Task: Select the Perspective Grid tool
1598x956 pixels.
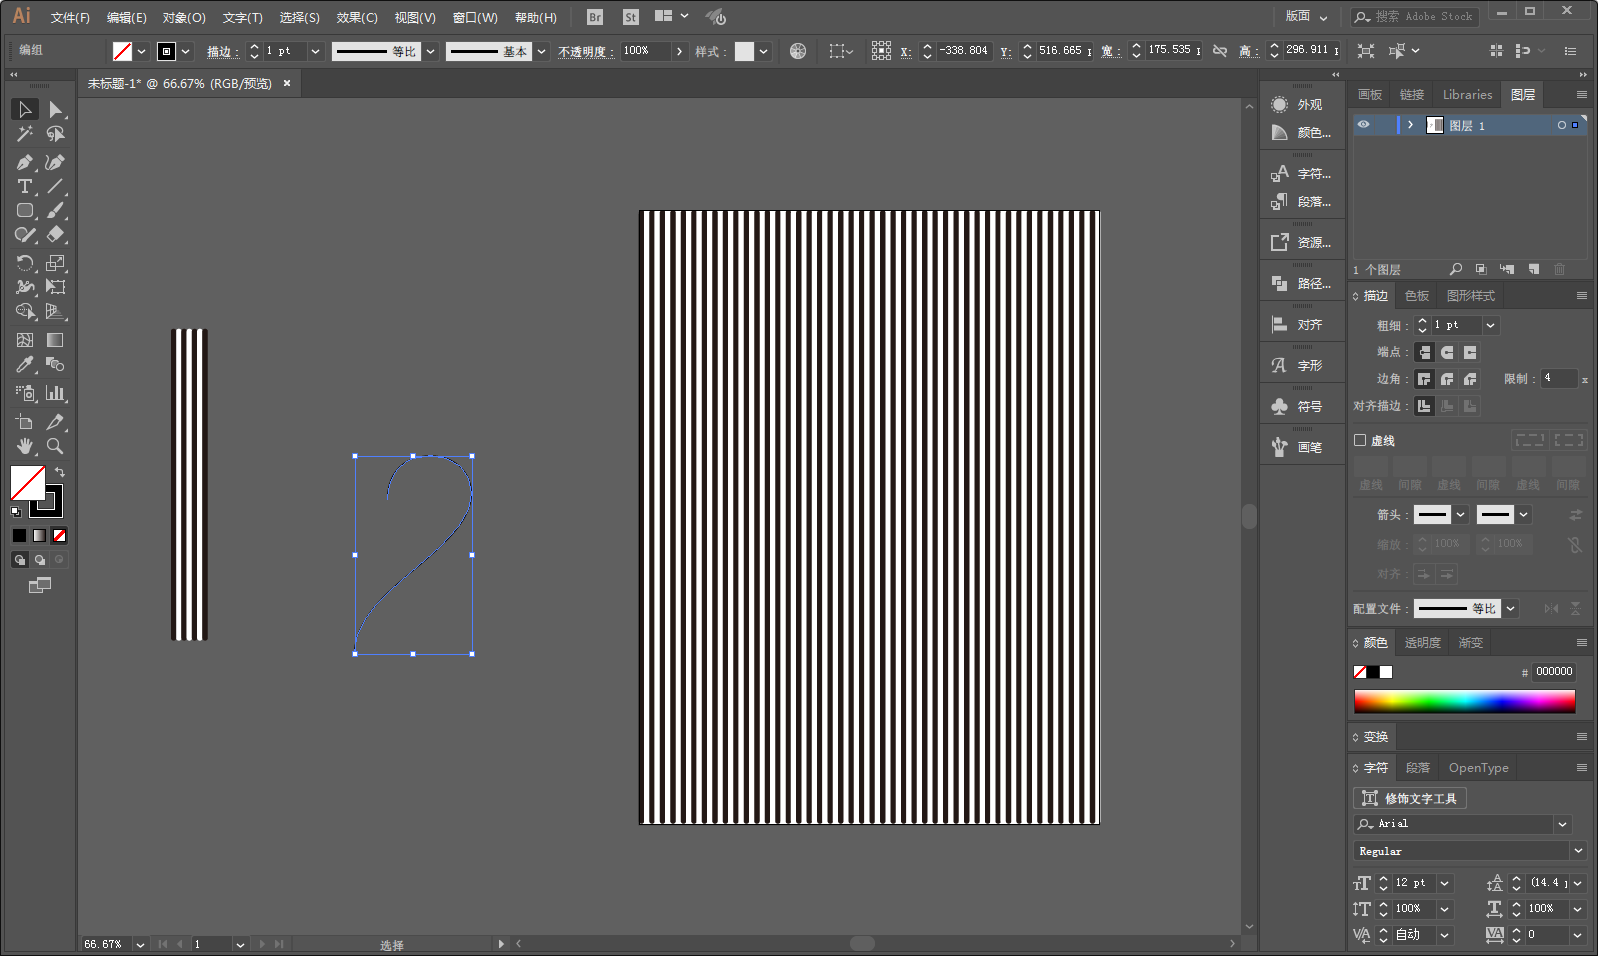Action: (x=56, y=311)
